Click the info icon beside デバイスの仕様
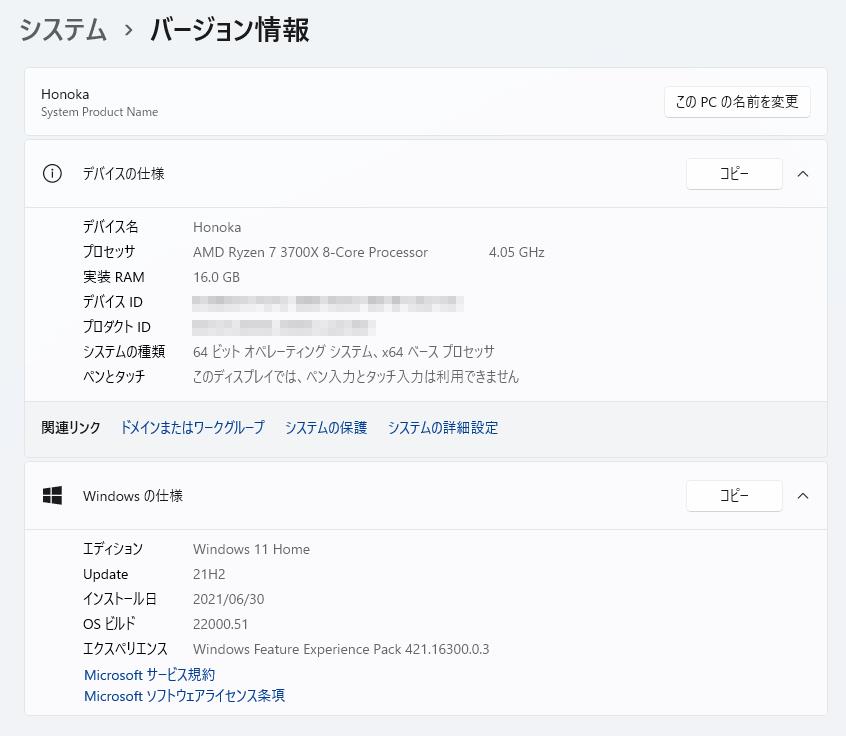Image resolution: width=846 pixels, height=736 pixels. pyautogui.click(x=52, y=174)
